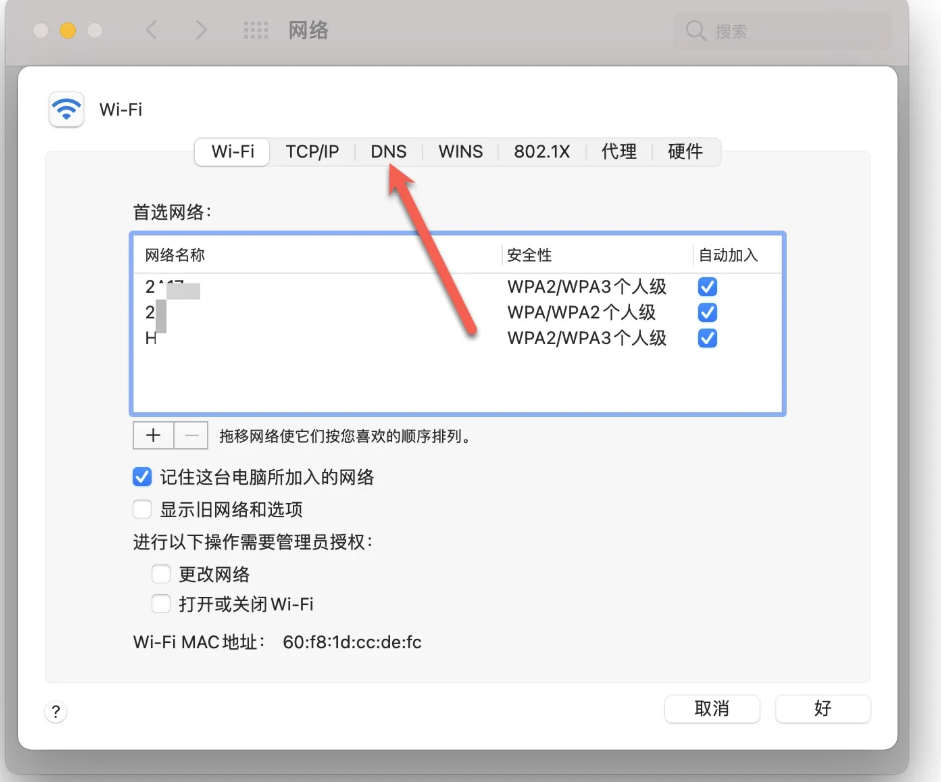Image resolution: width=941 pixels, height=782 pixels.
Task: Click the back navigation arrow
Action: 152,31
